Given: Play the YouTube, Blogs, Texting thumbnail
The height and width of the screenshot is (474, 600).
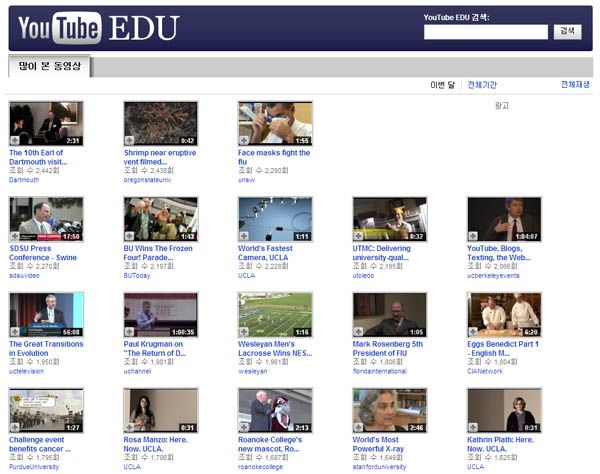Looking at the screenshot, I should [x=504, y=219].
